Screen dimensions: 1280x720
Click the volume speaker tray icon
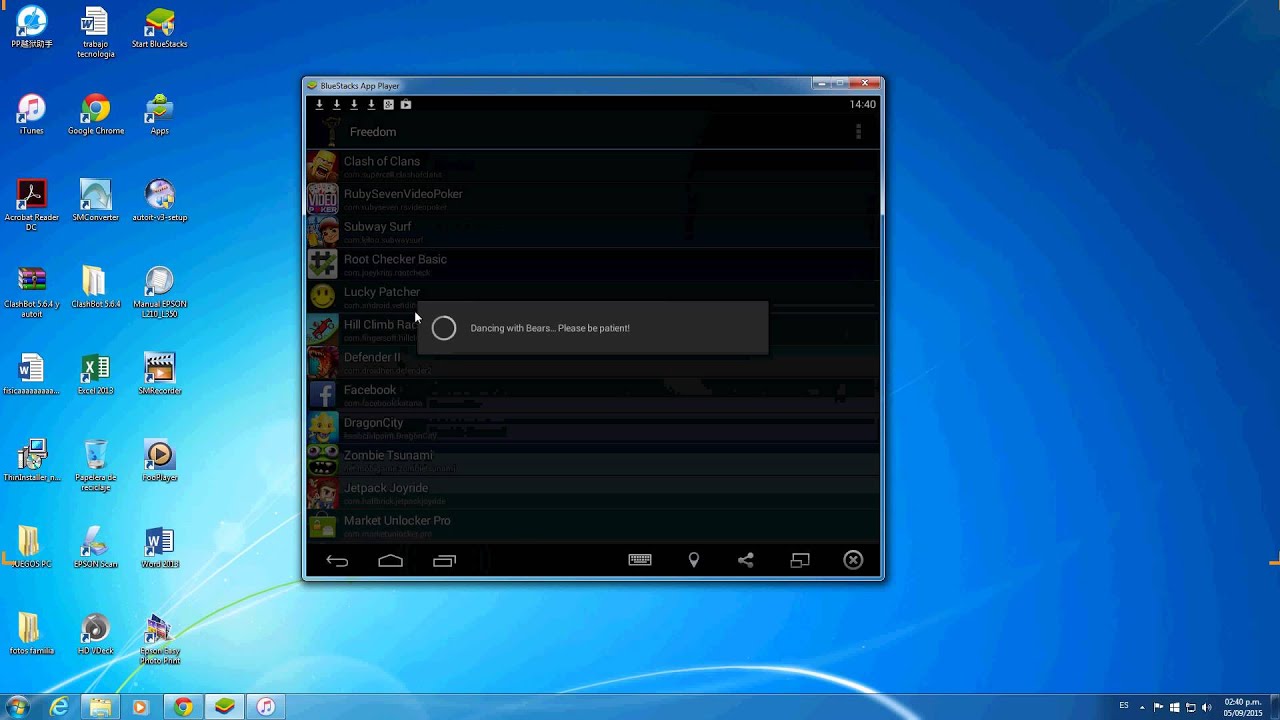click(1206, 707)
